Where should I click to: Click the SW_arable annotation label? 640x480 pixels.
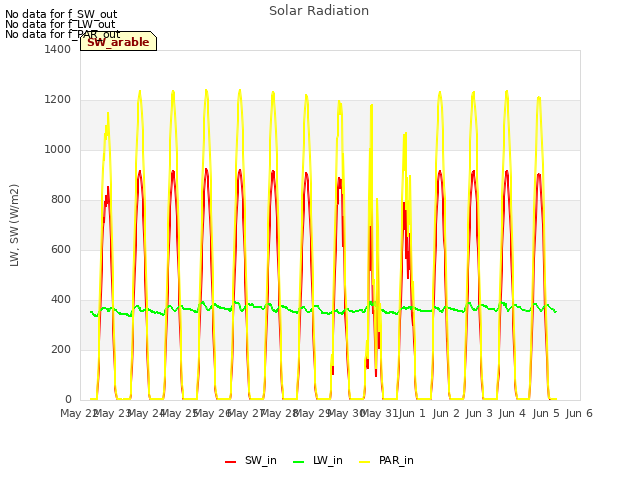click(x=118, y=42)
